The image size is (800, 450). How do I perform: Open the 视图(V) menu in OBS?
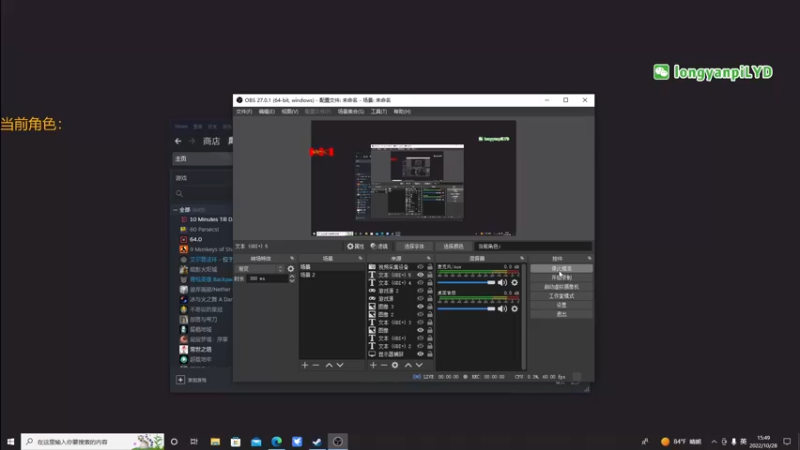tap(289, 112)
